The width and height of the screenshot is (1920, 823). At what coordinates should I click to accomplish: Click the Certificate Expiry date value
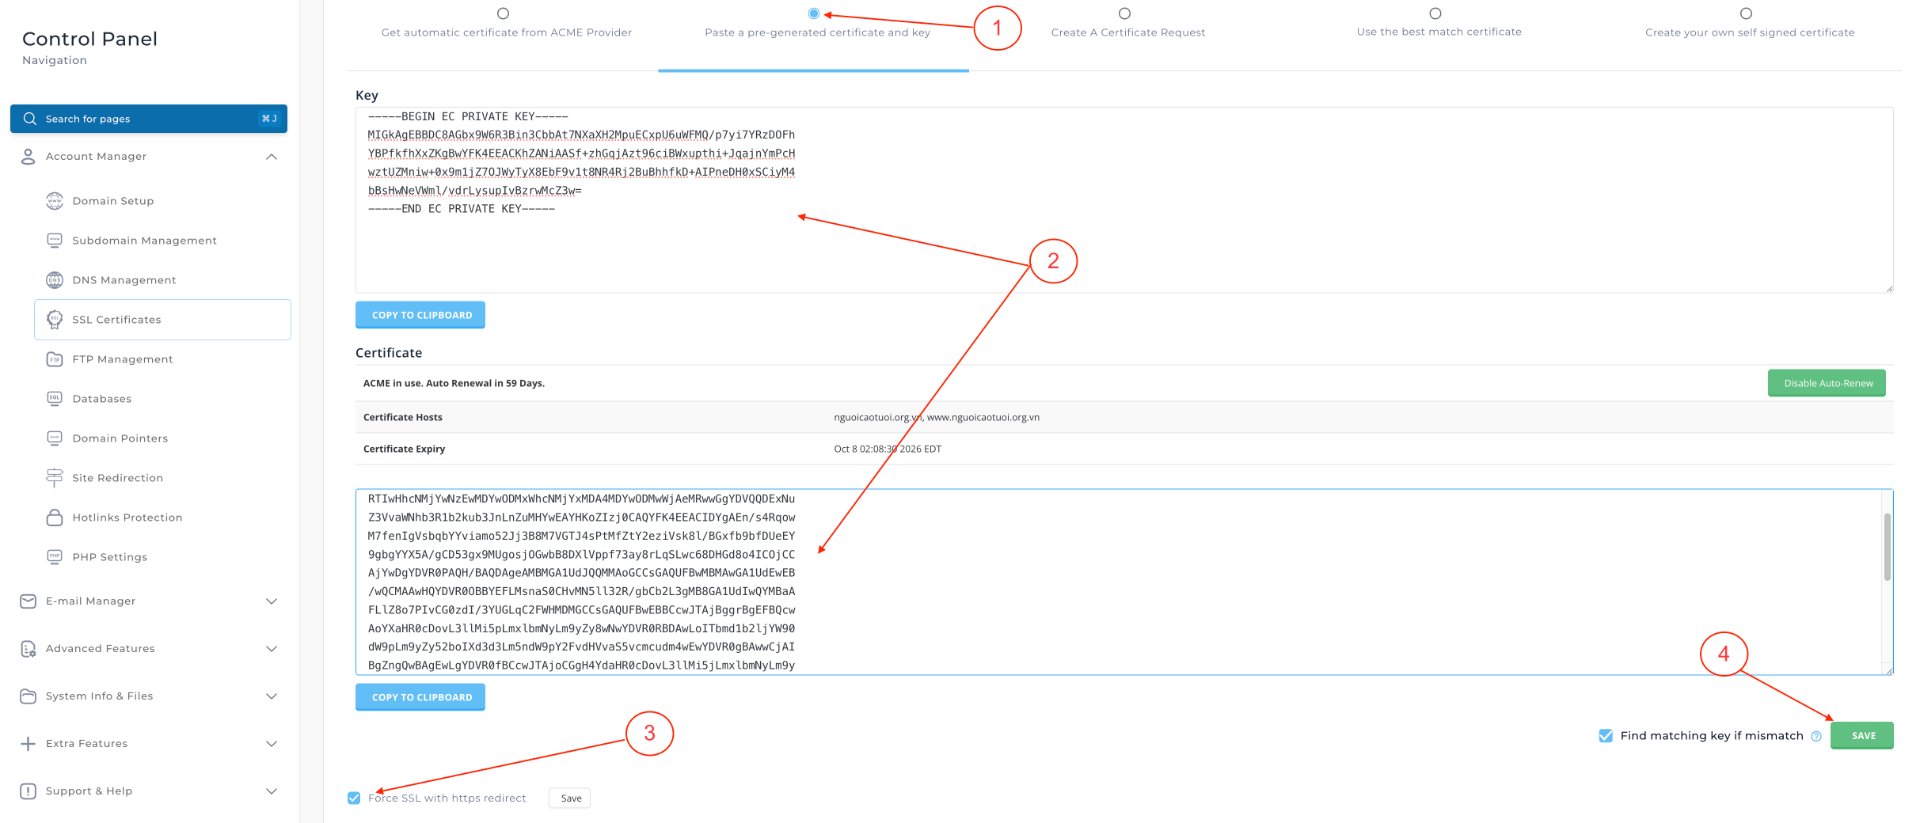click(x=887, y=449)
